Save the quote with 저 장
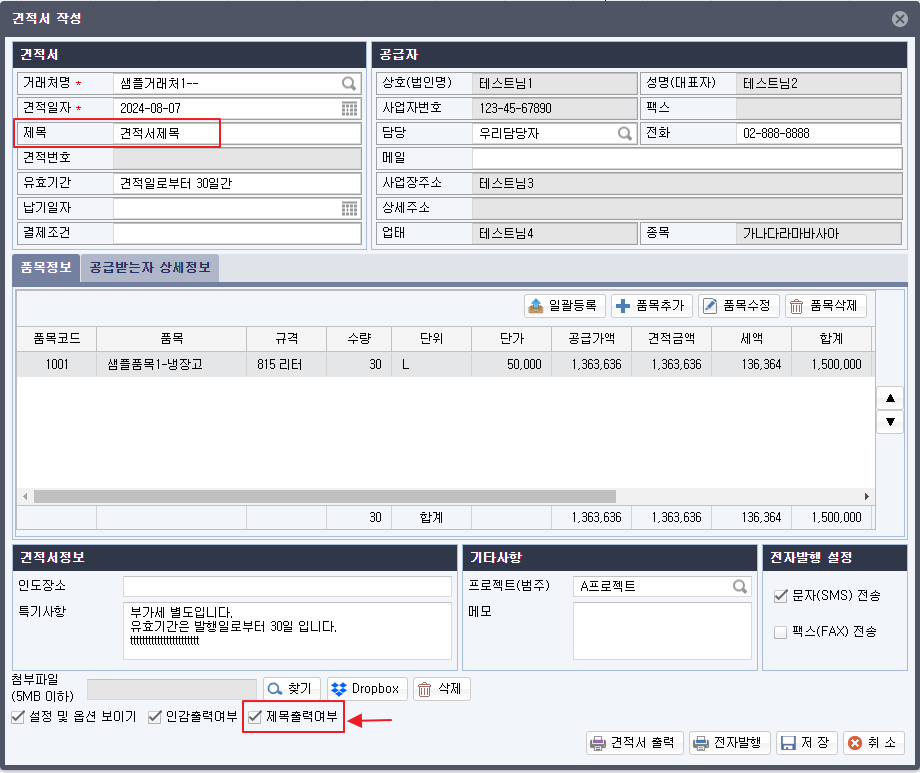 tap(807, 742)
